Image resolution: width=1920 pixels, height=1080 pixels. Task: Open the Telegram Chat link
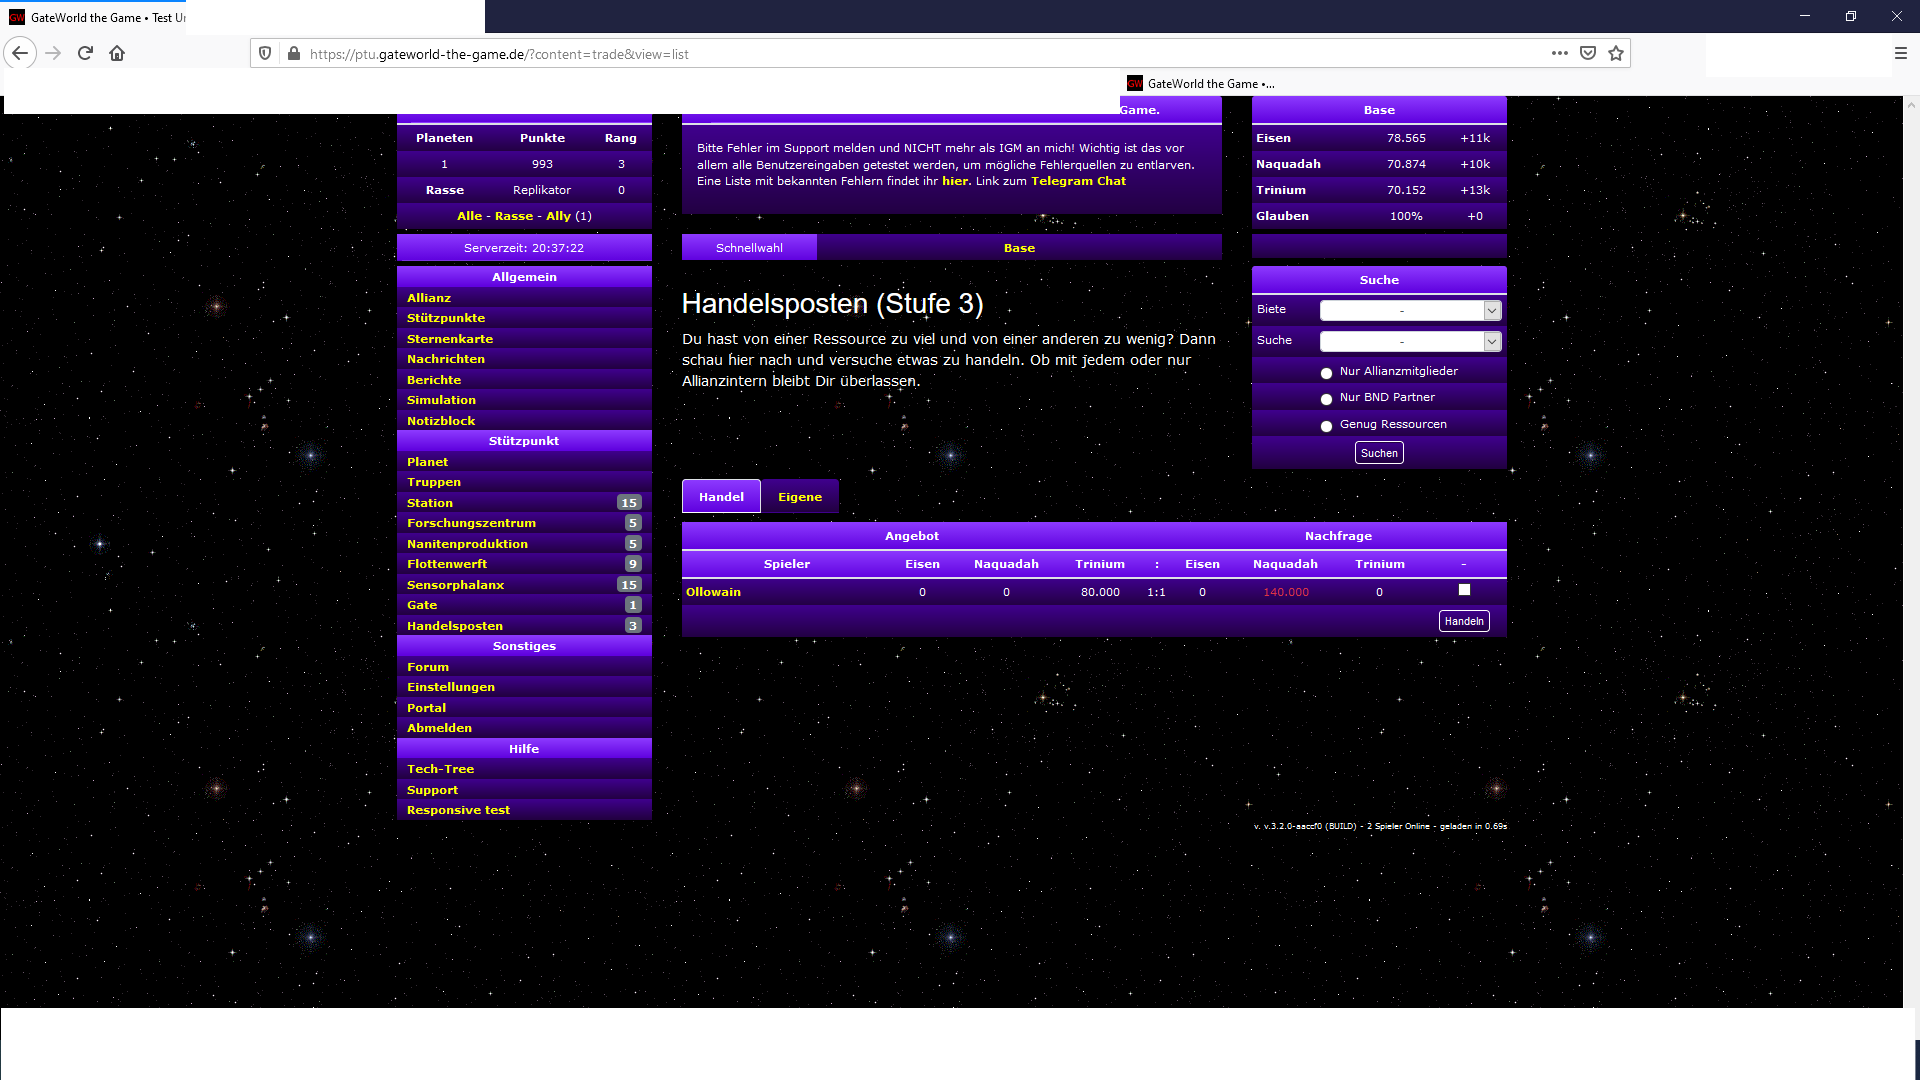click(x=1078, y=181)
